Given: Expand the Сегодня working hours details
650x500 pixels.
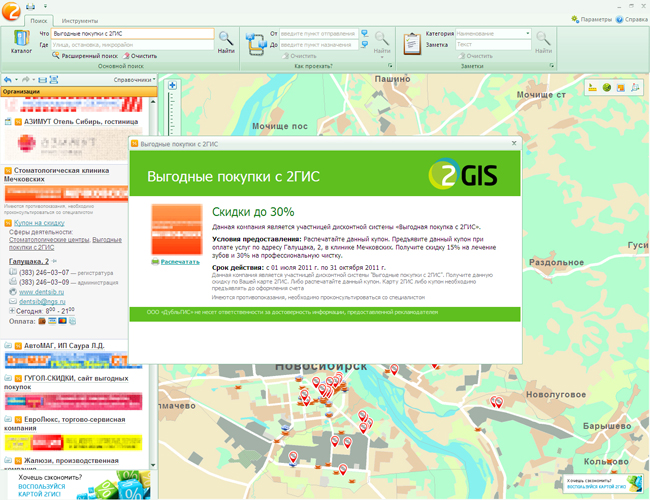Looking at the screenshot, I should (x=12, y=311).
